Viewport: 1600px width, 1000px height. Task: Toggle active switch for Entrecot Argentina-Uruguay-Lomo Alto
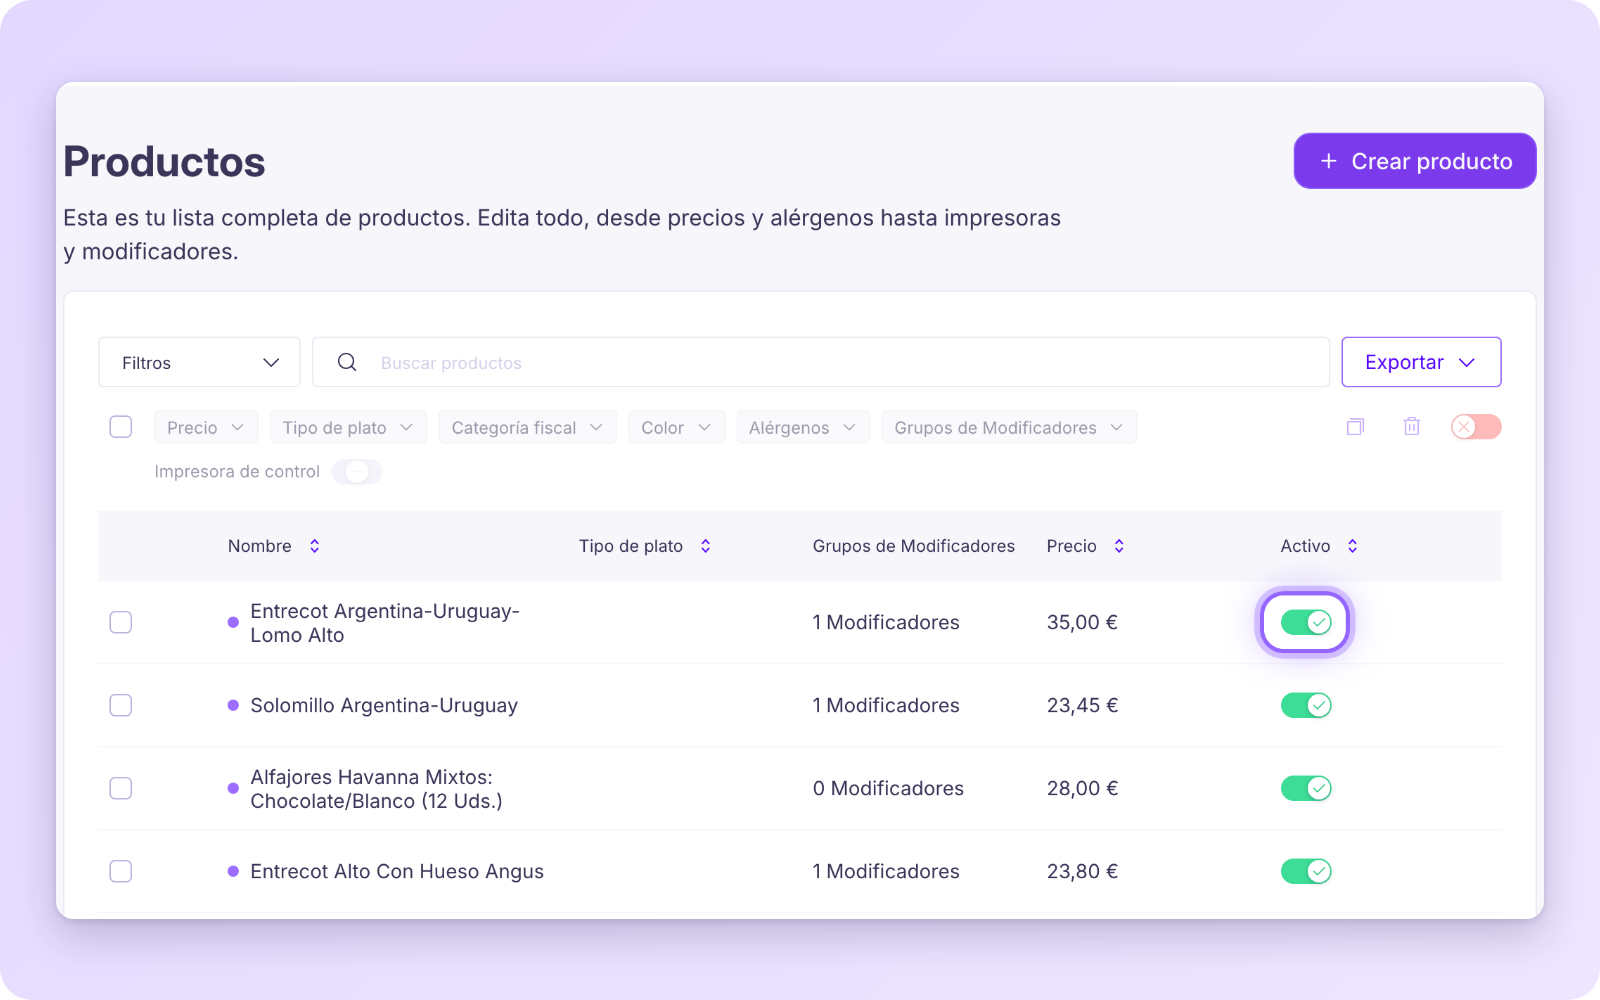[1305, 622]
